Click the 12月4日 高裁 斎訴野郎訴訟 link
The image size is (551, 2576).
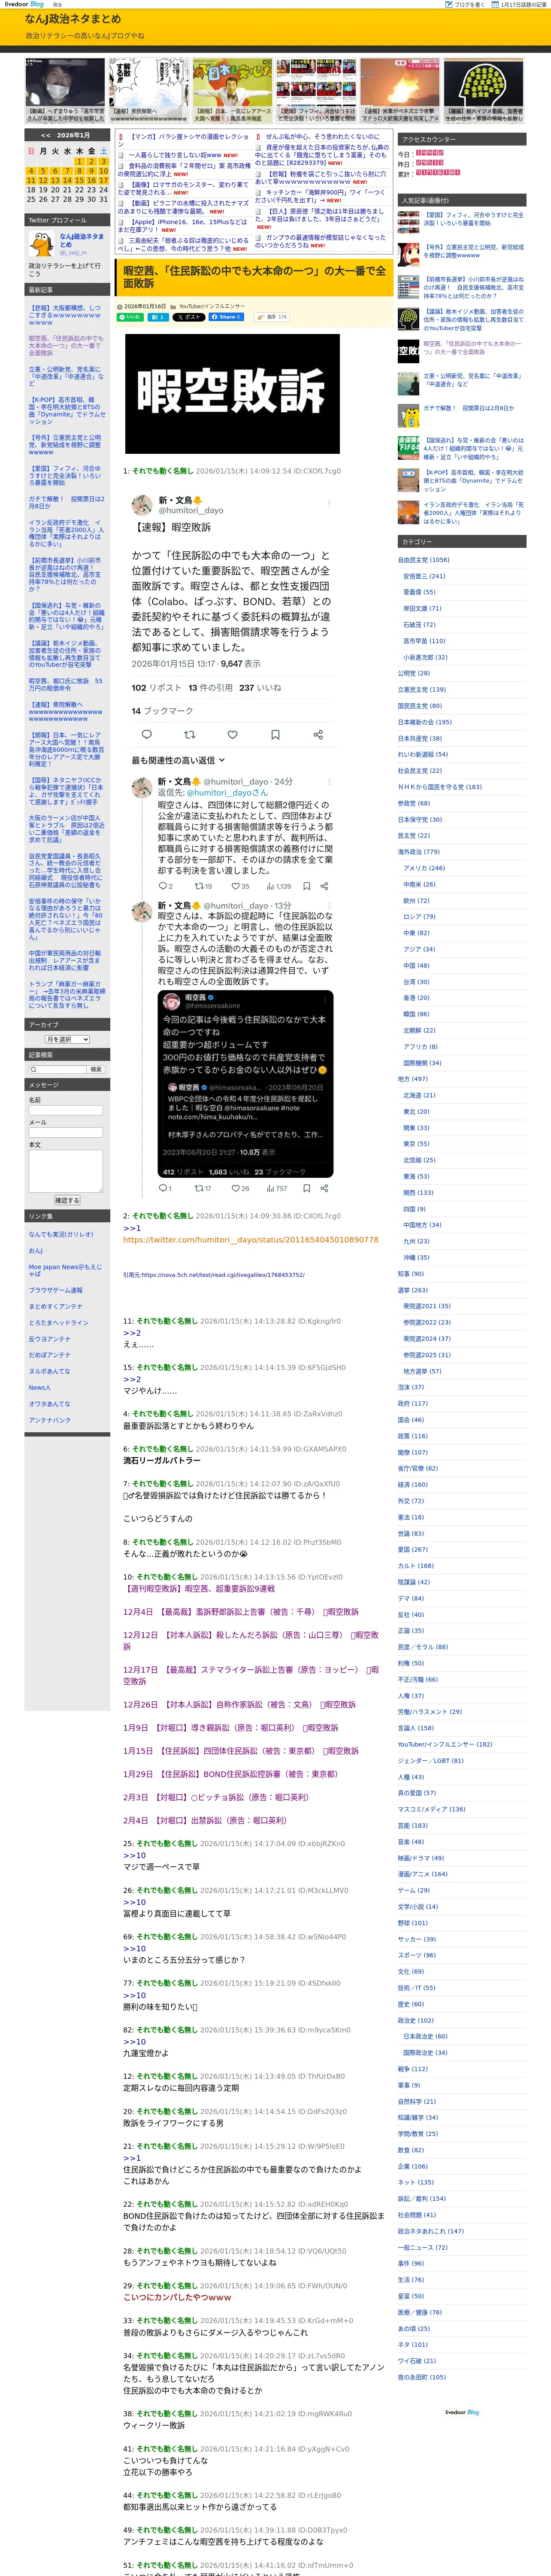241,1612
